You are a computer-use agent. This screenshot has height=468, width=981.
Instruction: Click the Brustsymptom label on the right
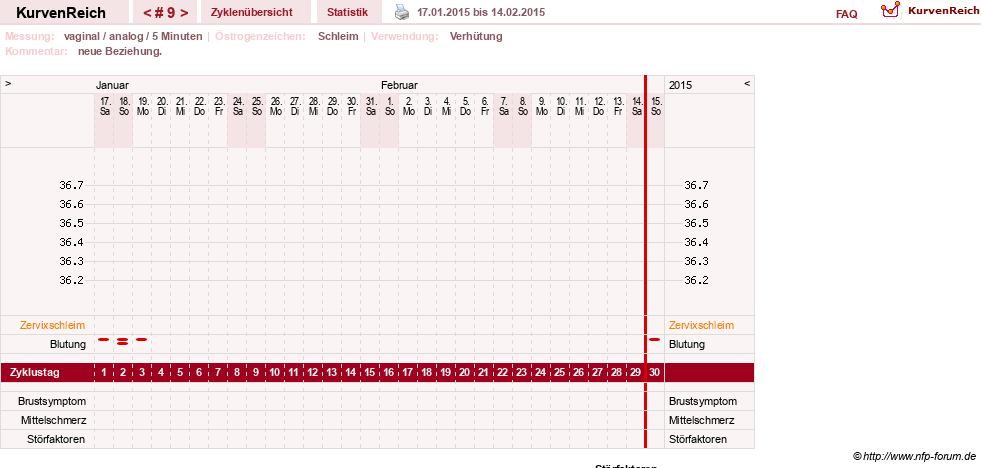click(x=703, y=401)
